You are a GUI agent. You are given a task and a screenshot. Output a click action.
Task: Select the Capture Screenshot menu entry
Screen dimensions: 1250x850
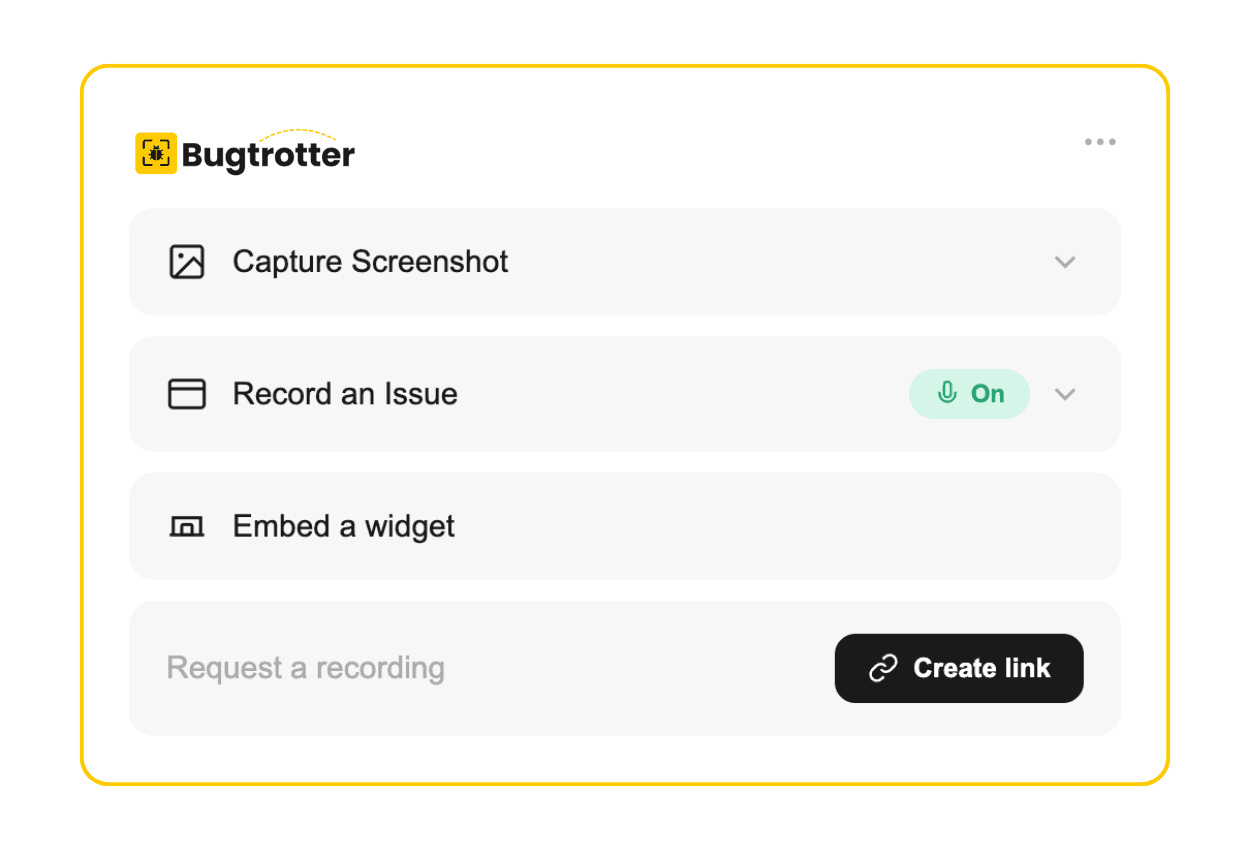pos(370,261)
